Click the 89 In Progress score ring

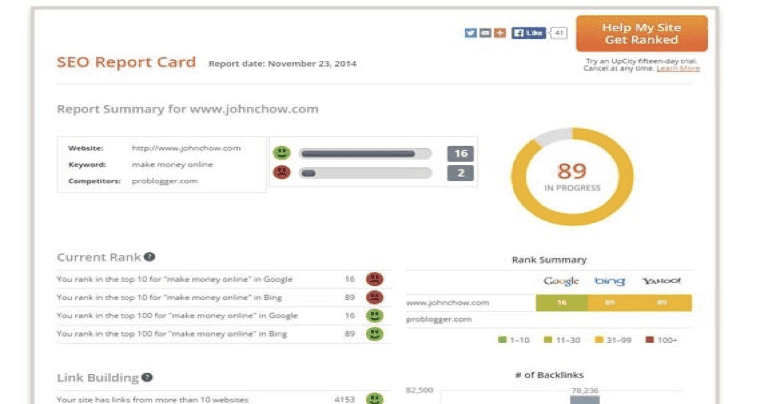tap(572, 177)
